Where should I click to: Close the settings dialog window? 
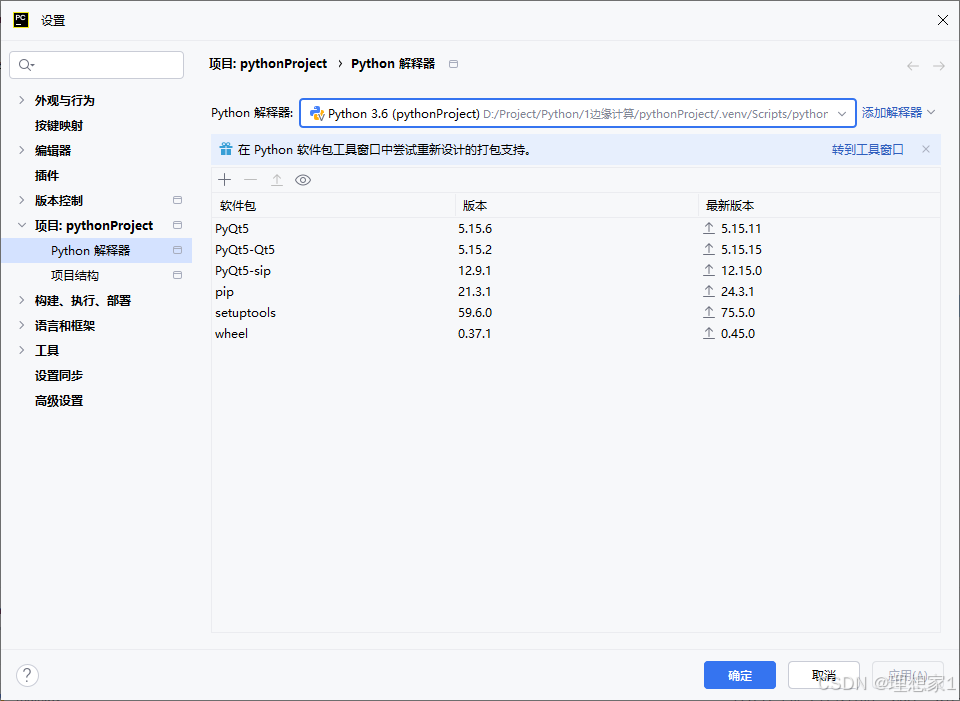click(943, 20)
